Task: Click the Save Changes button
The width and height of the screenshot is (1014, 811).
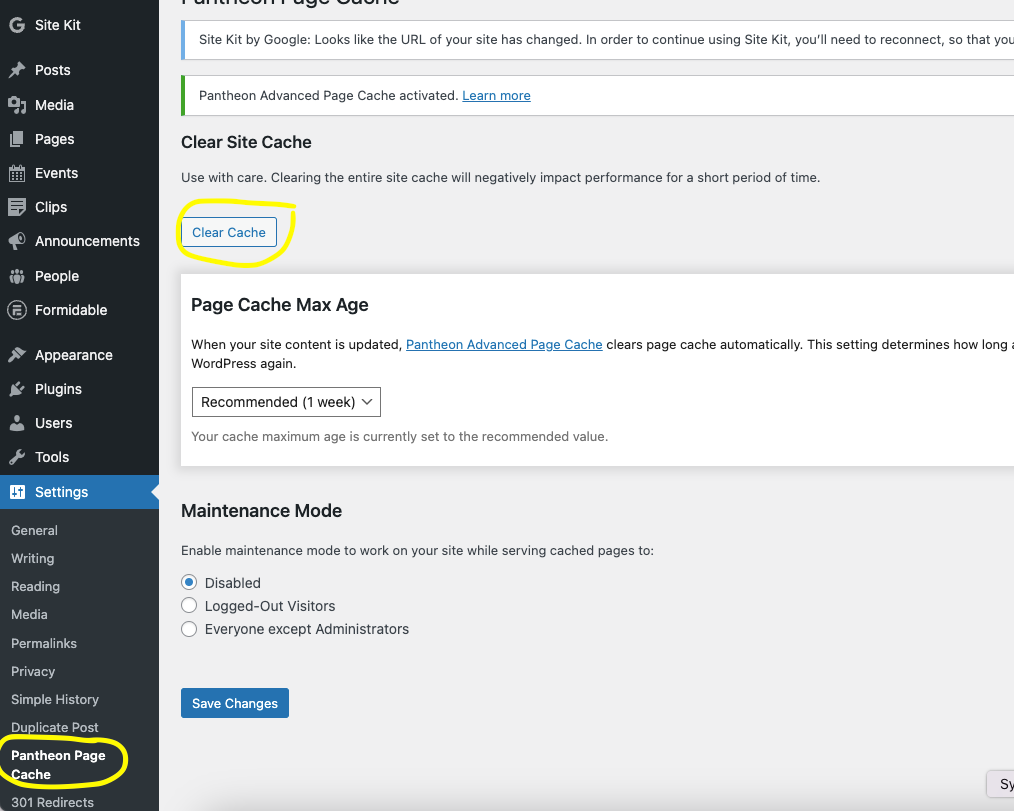Action: (235, 703)
